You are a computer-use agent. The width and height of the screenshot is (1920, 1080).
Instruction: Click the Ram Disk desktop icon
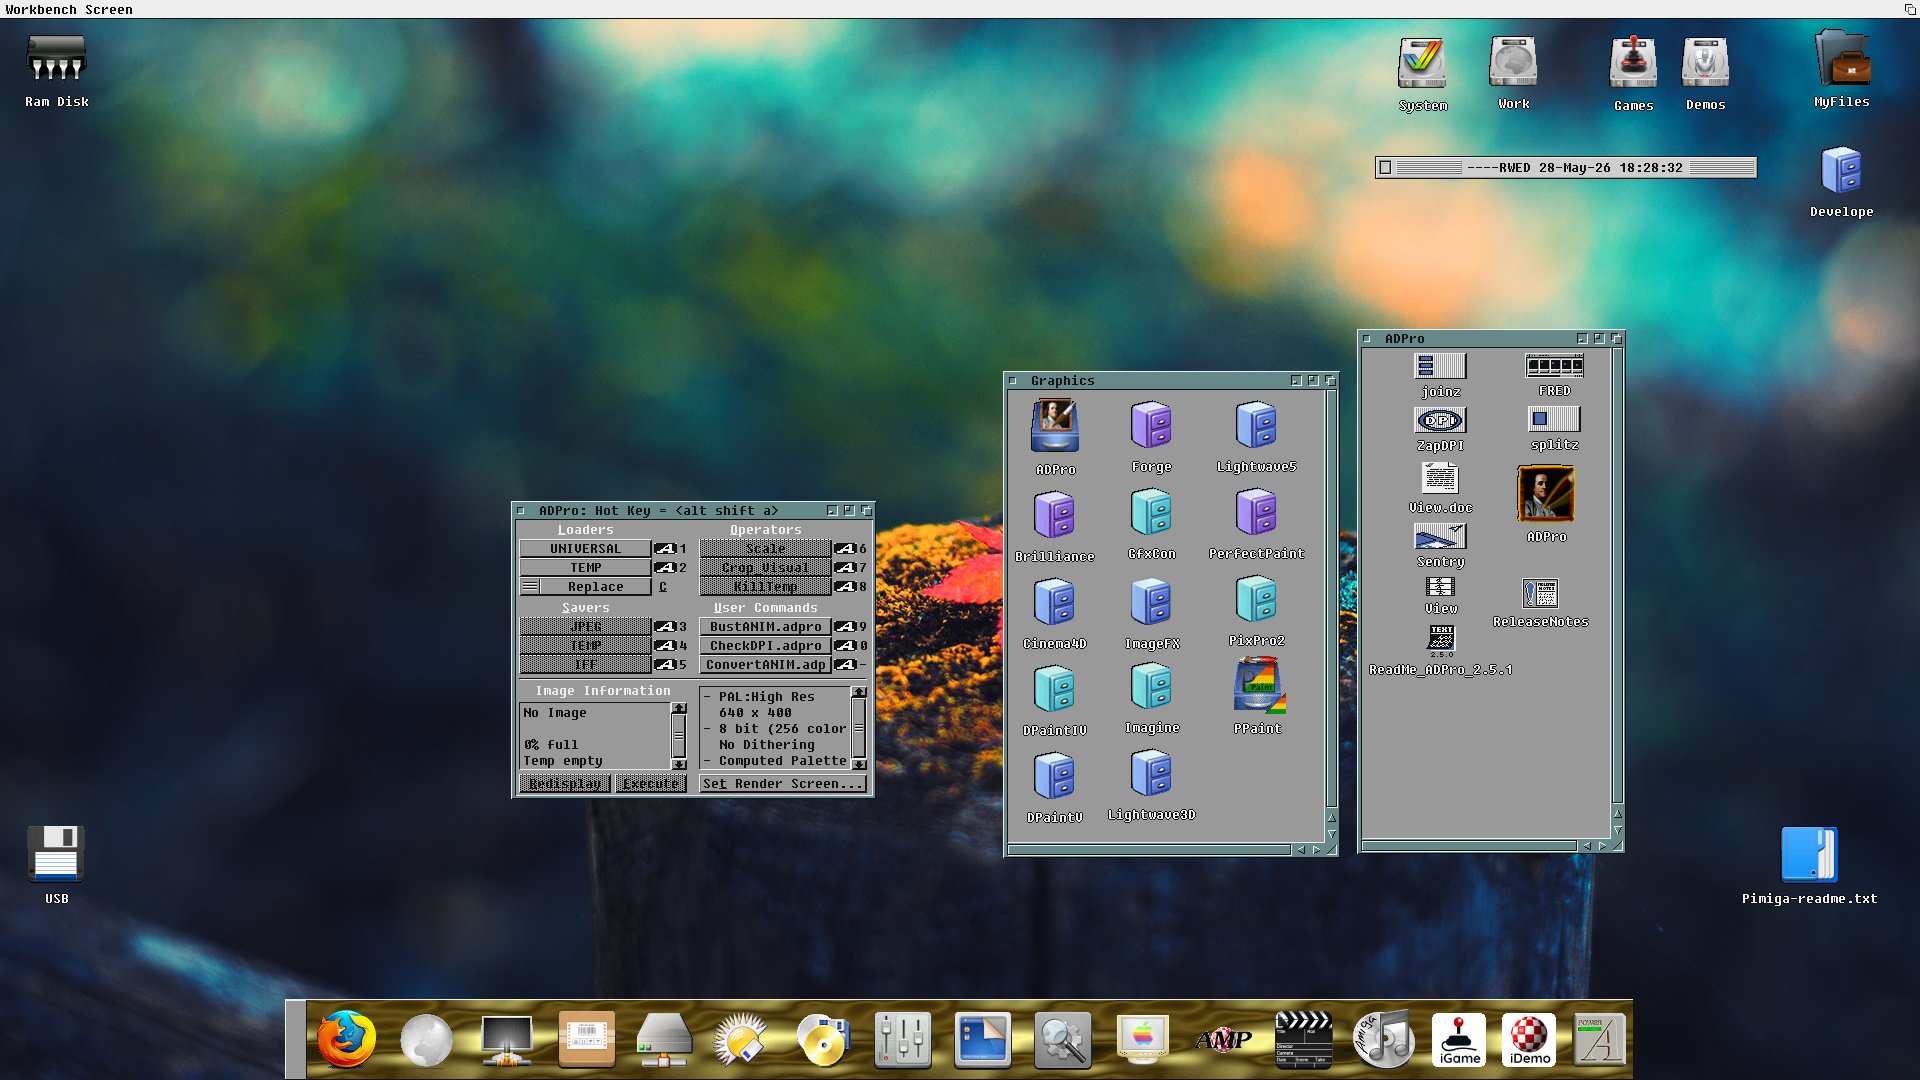point(56,60)
